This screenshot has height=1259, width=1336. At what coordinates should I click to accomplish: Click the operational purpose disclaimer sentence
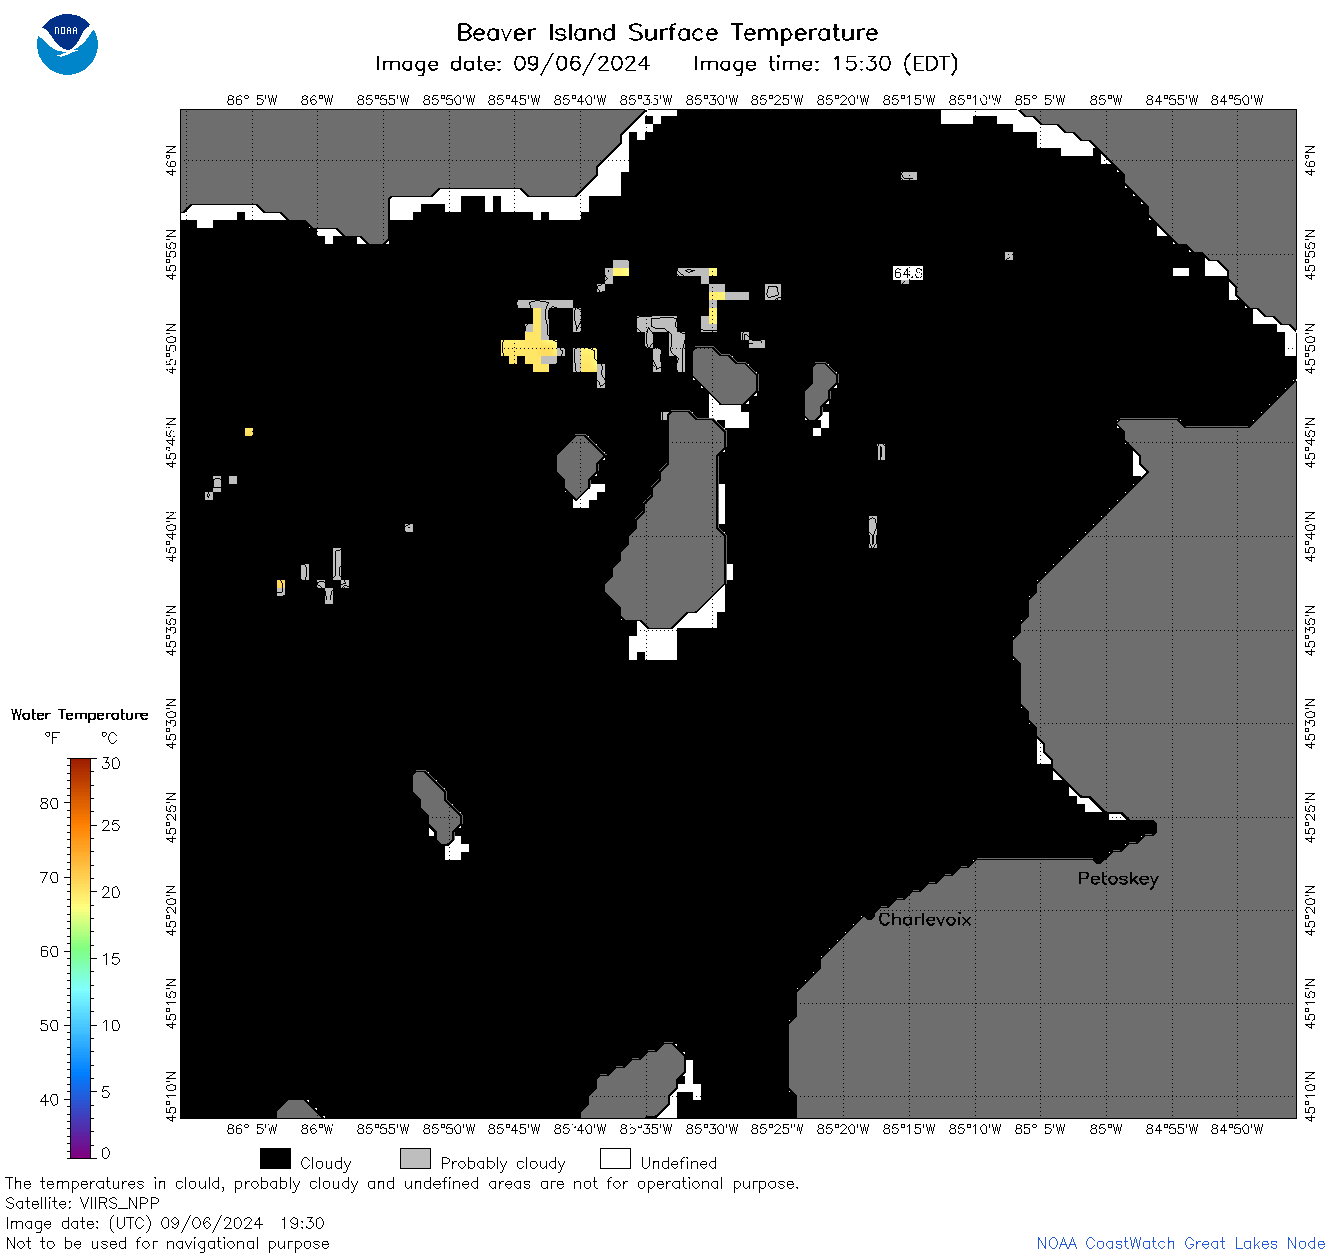pyautogui.click(x=402, y=1184)
